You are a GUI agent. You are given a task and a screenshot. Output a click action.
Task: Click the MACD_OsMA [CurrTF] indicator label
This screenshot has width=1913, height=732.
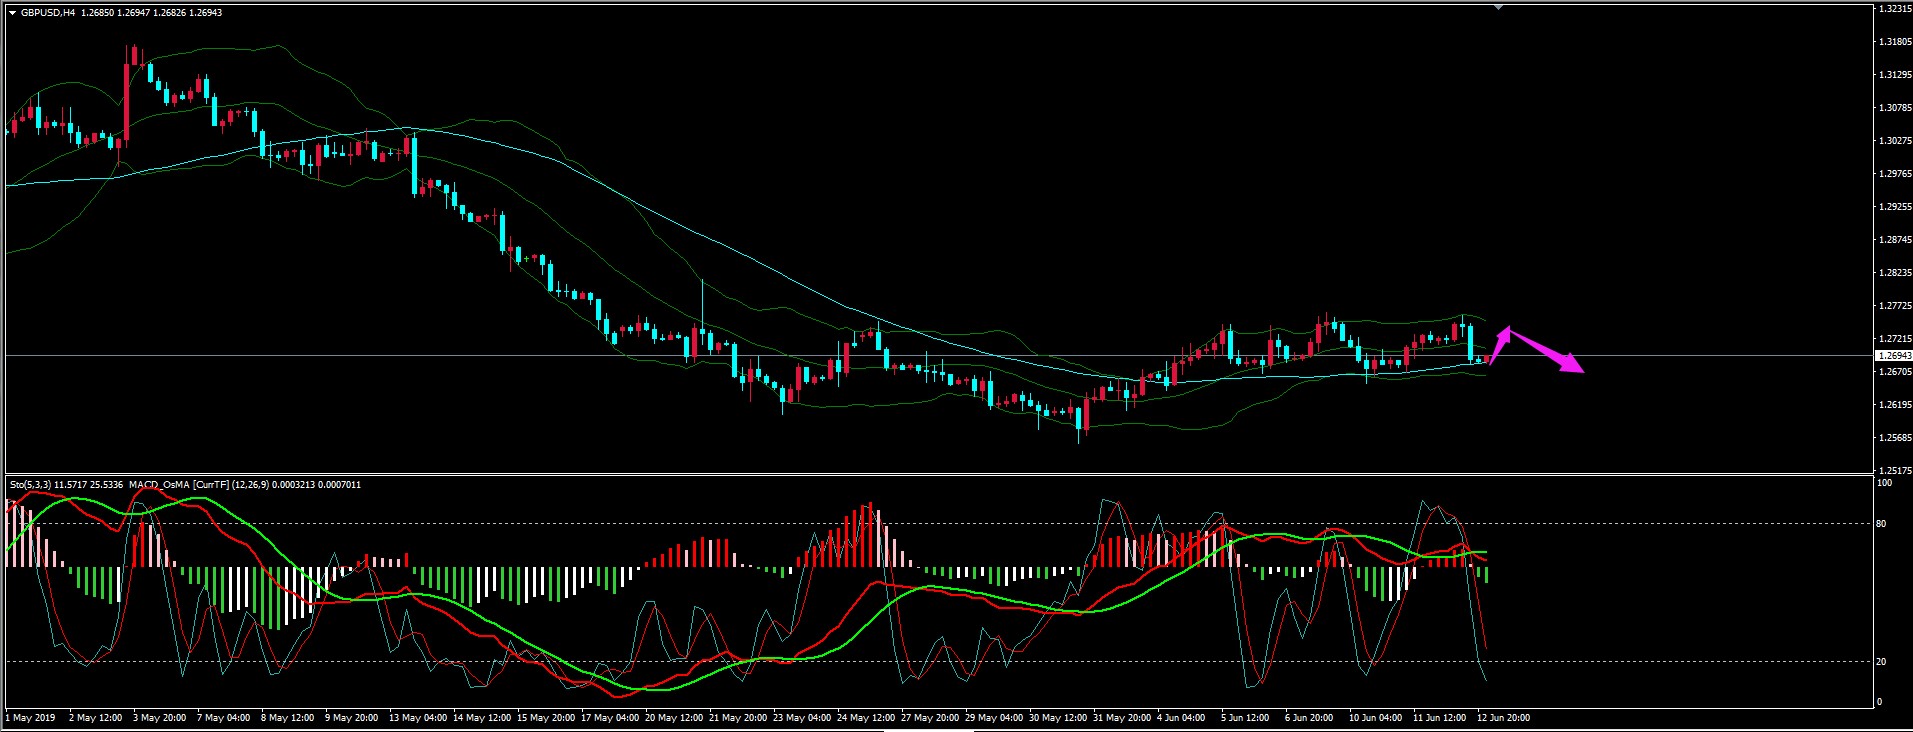pyautogui.click(x=179, y=485)
